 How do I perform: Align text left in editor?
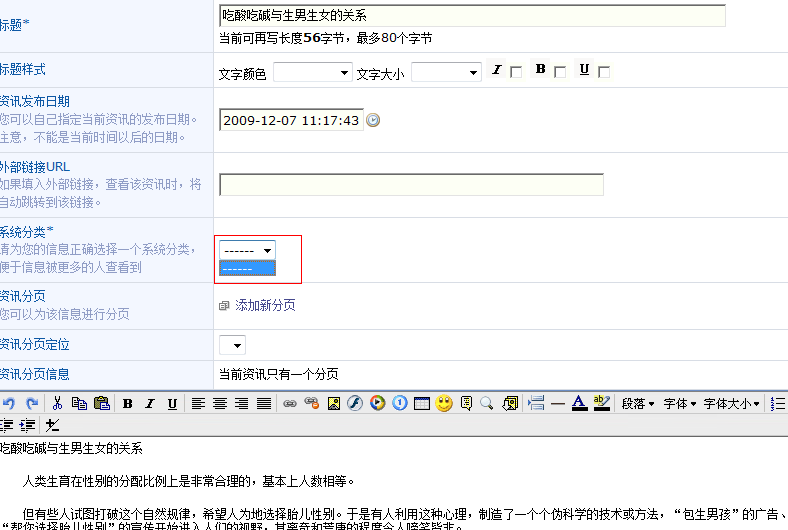pyautogui.click(x=198, y=403)
